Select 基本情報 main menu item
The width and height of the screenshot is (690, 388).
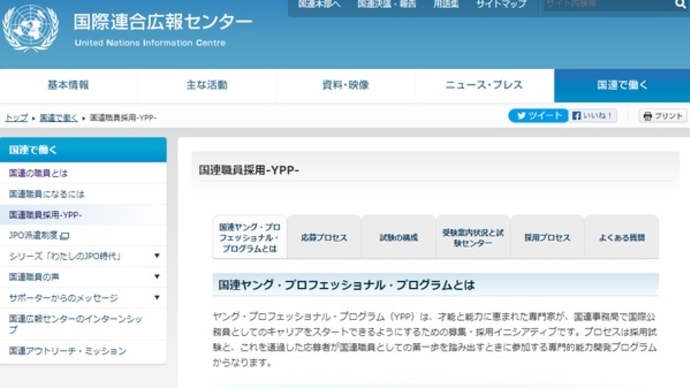pyautogui.click(x=69, y=85)
